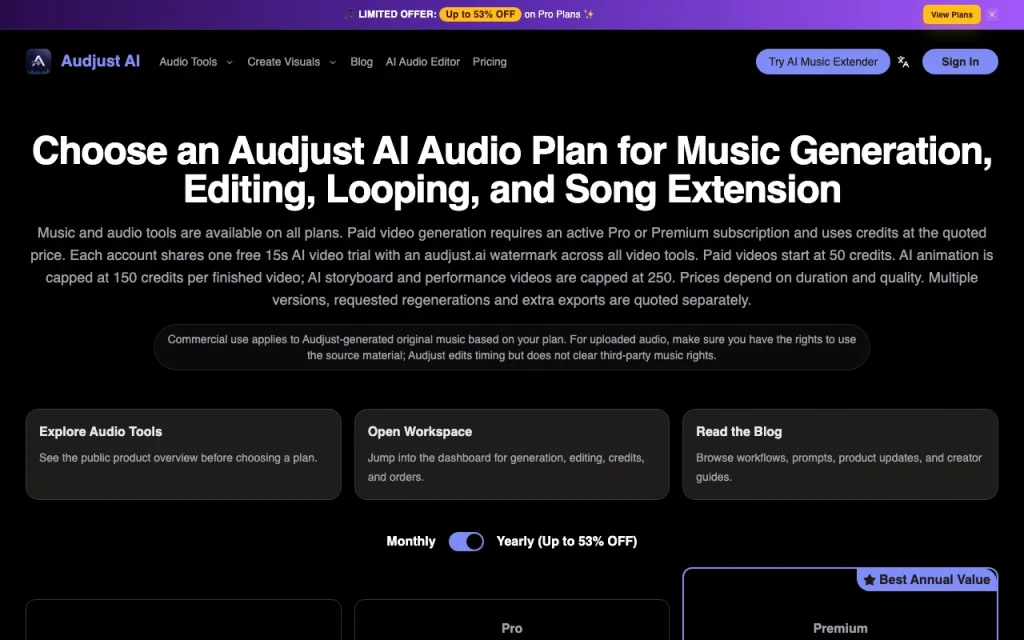Click the View Plans button

tap(952, 14)
